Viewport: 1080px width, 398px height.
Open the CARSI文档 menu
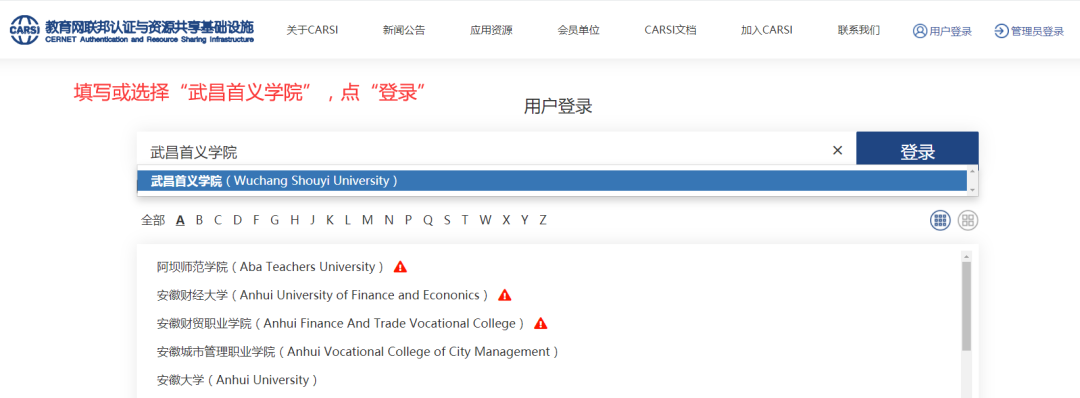(670, 30)
